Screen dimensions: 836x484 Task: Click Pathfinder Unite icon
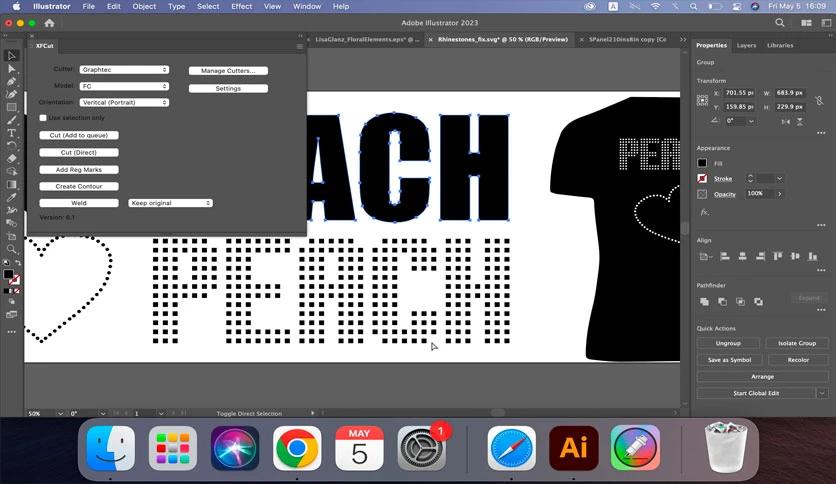click(x=704, y=302)
